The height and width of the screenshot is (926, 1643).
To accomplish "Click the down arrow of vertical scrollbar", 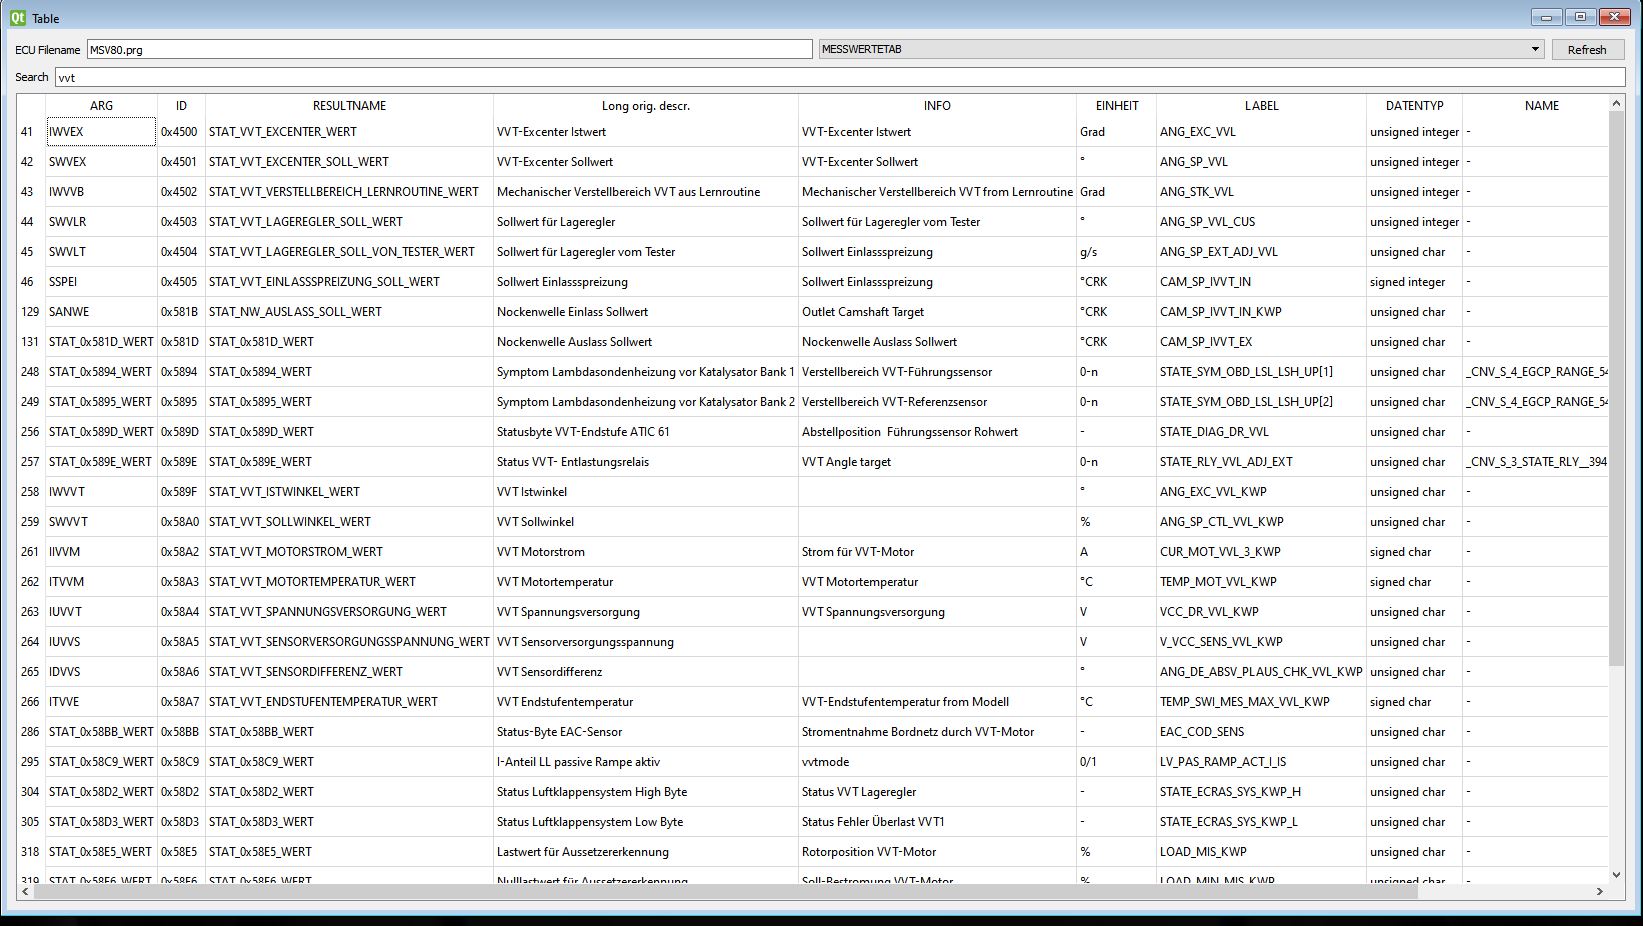I will [1617, 875].
